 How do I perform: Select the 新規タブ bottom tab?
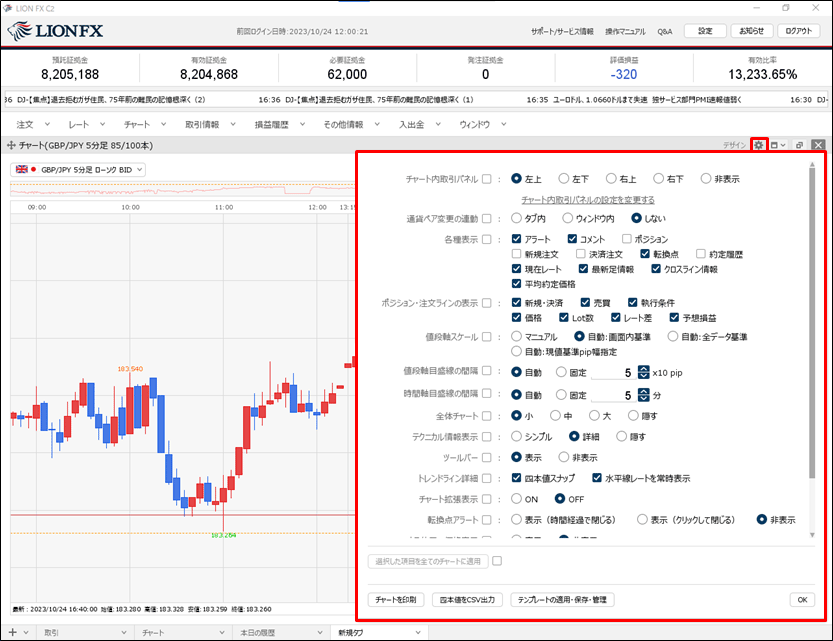tap(379, 633)
